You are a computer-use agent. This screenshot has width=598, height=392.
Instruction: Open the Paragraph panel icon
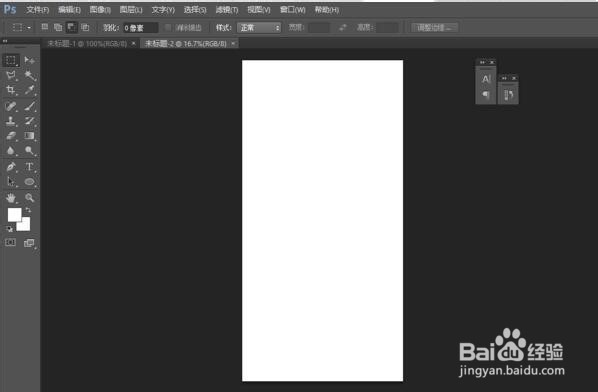point(486,94)
